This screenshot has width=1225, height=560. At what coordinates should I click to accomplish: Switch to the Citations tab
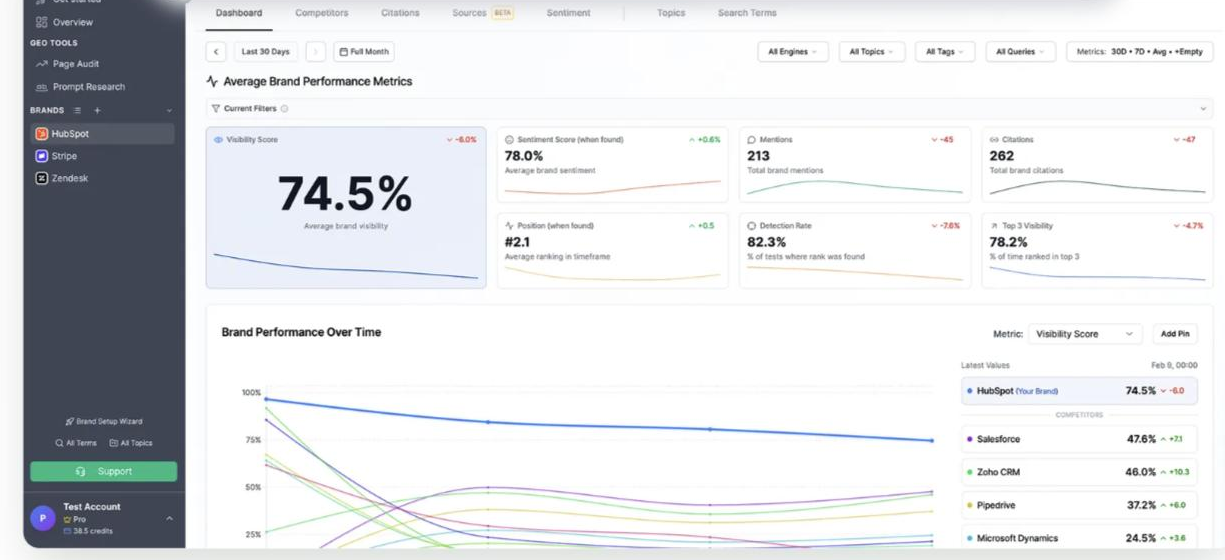pyautogui.click(x=400, y=13)
